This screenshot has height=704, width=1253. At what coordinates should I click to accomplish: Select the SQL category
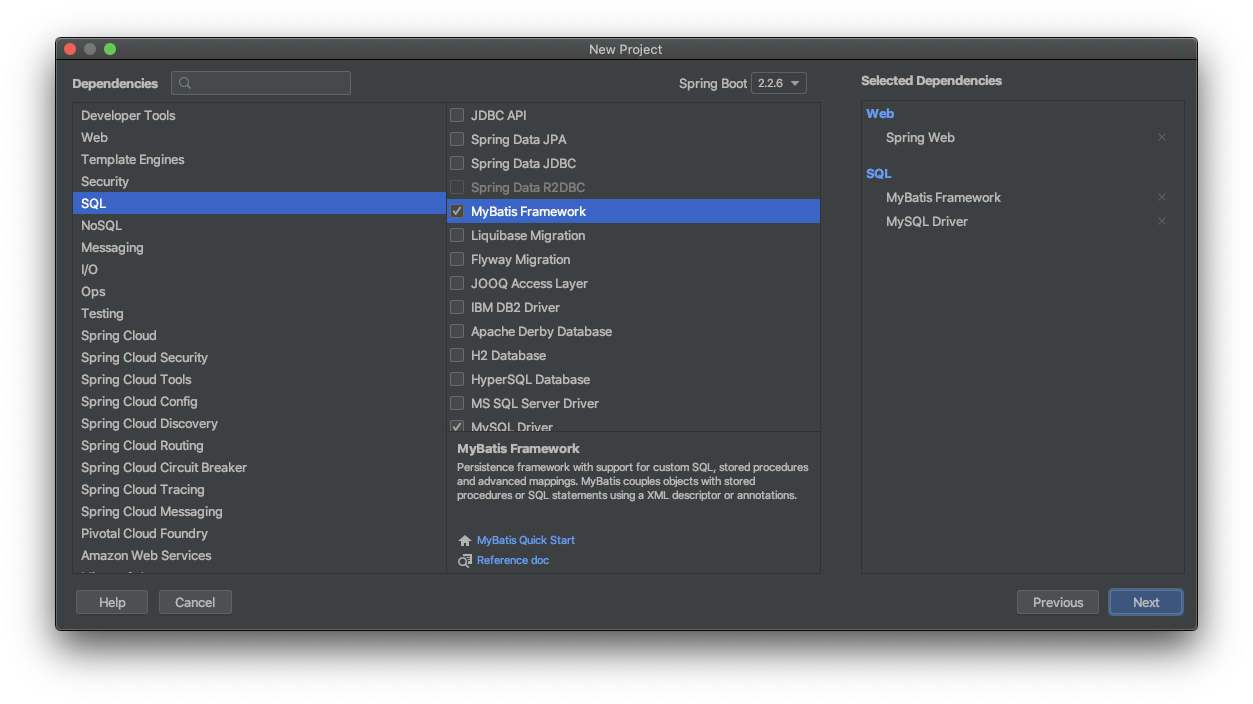click(x=259, y=204)
